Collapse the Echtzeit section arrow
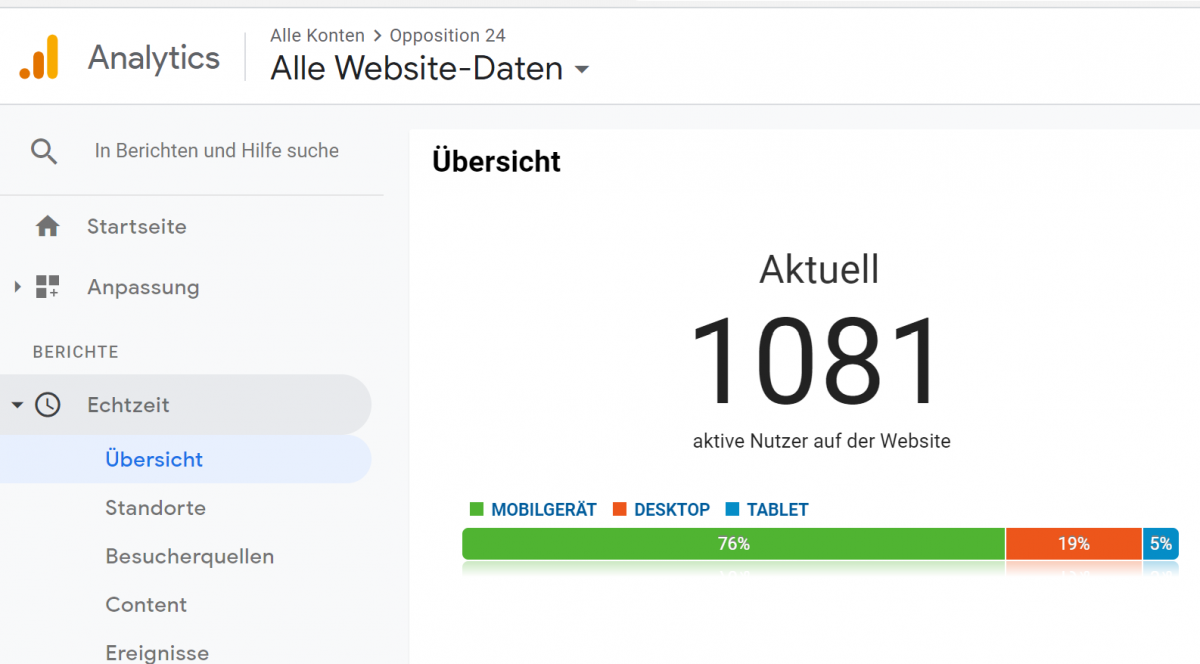The height and width of the screenshot is (664, 1200). (17, 405)
